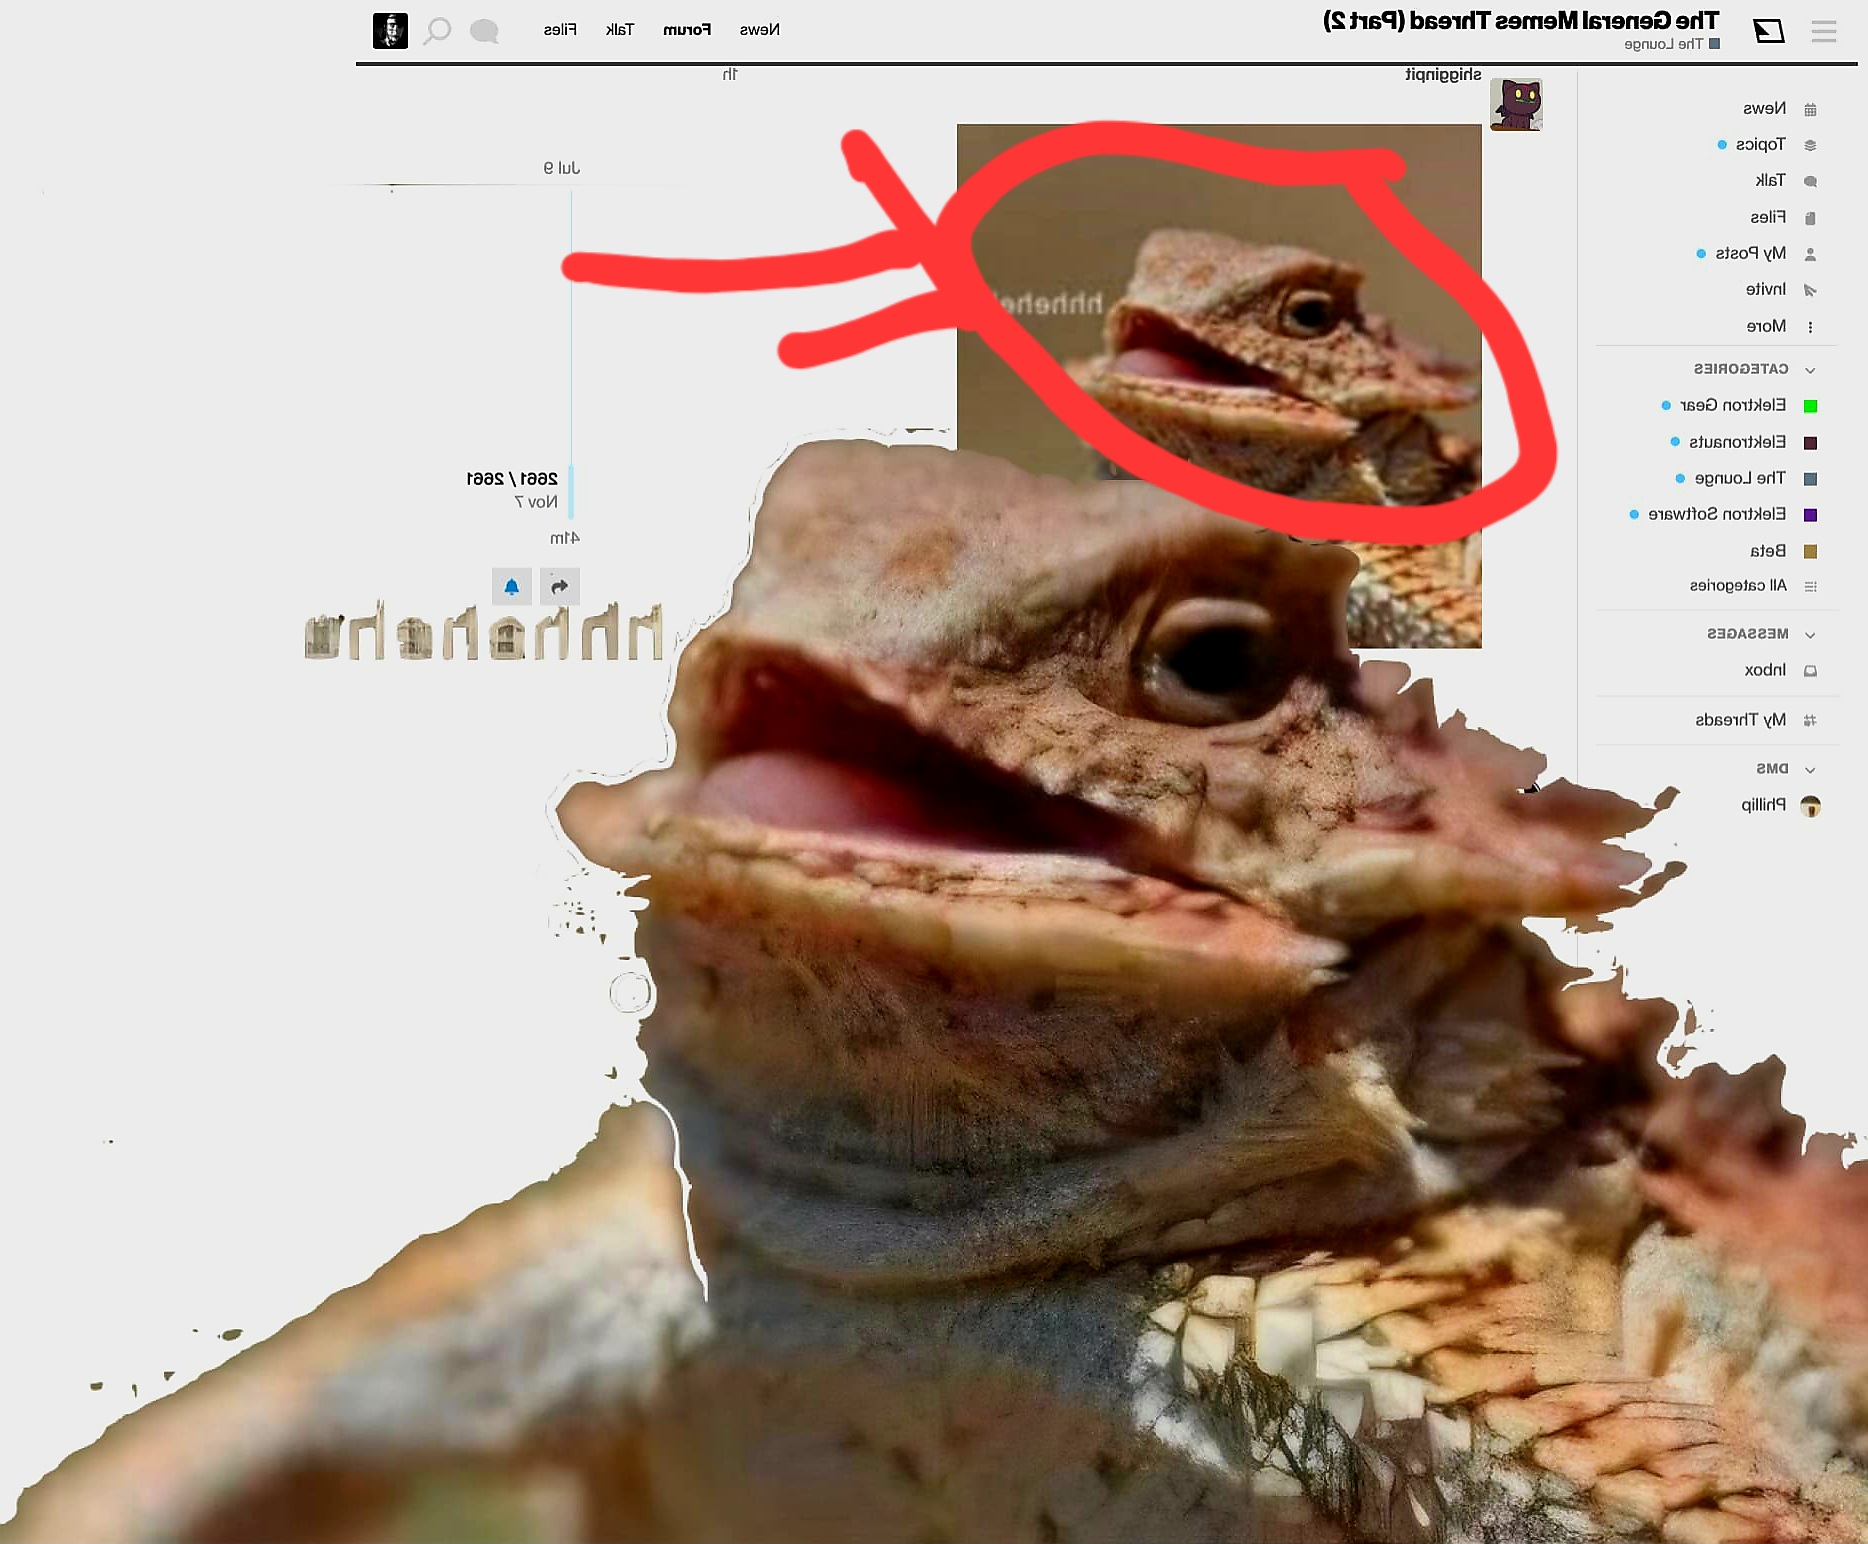Click the bell notification button for this topic
The width and height of the screenshot is (1868, 1544).
point(511,587)
